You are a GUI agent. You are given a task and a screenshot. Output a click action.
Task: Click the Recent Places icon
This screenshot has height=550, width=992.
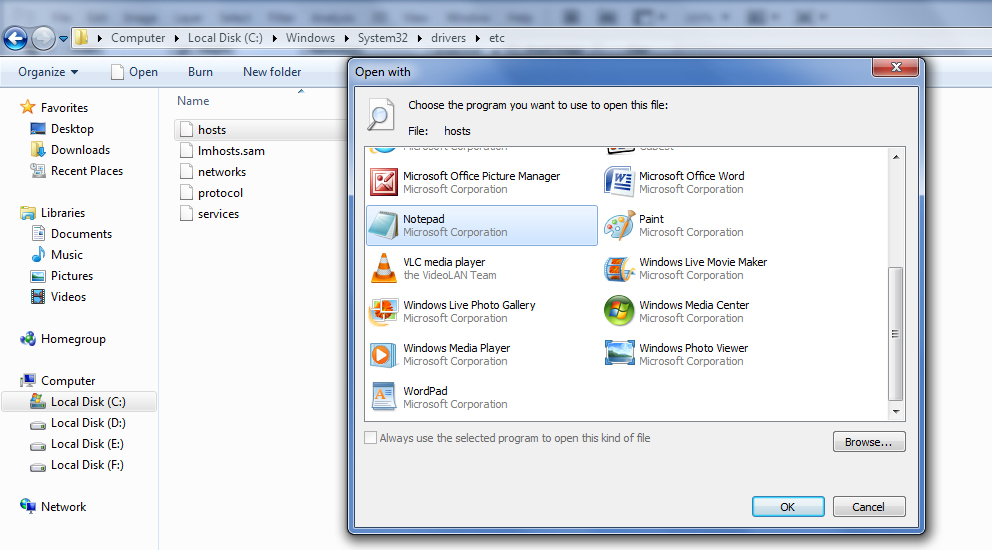click(38, 171)
